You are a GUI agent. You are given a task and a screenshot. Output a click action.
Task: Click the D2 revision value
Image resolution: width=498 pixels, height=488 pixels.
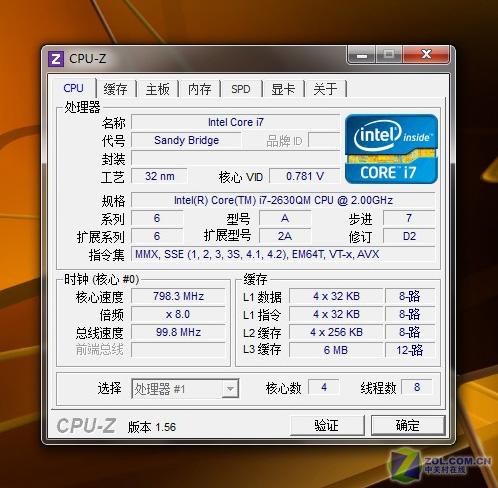409,236
